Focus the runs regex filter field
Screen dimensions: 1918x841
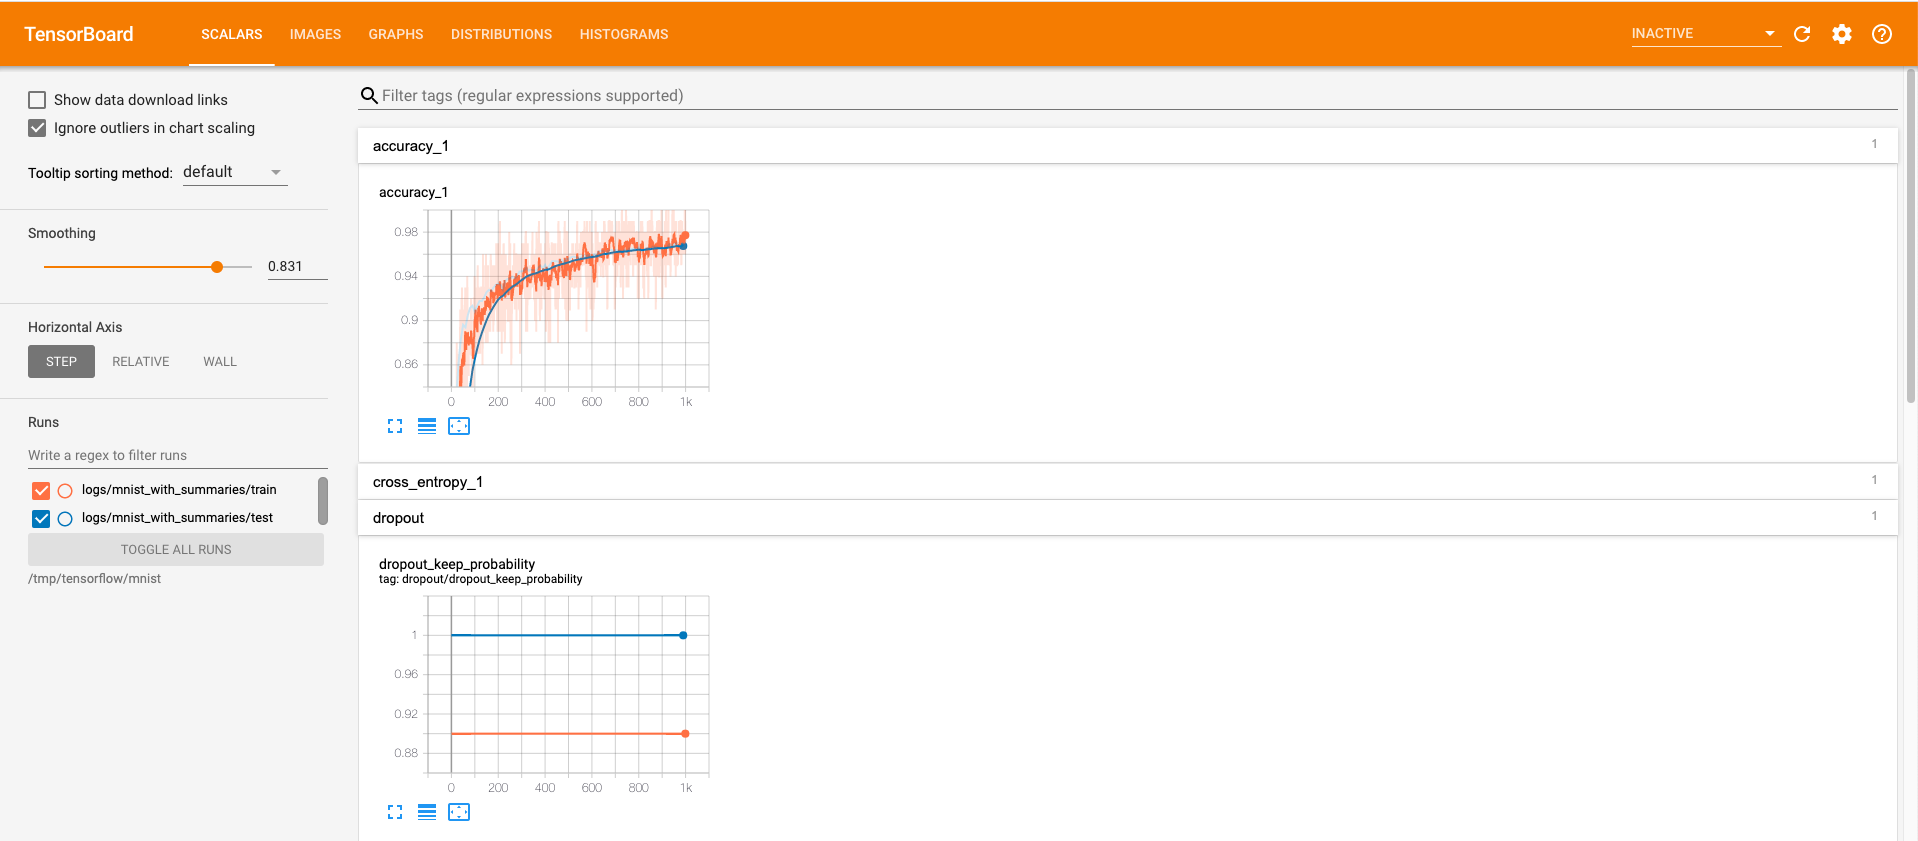177,455
